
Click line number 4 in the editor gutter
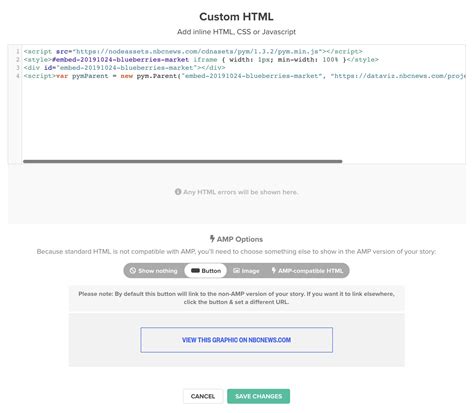18,76
